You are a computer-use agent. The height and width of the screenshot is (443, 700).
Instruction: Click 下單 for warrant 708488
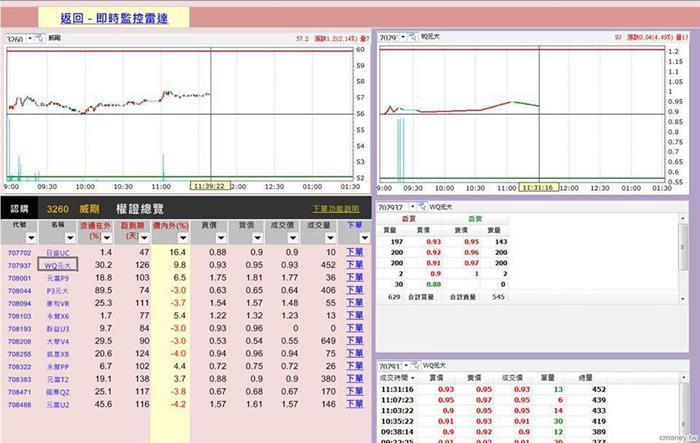[355, 404]
